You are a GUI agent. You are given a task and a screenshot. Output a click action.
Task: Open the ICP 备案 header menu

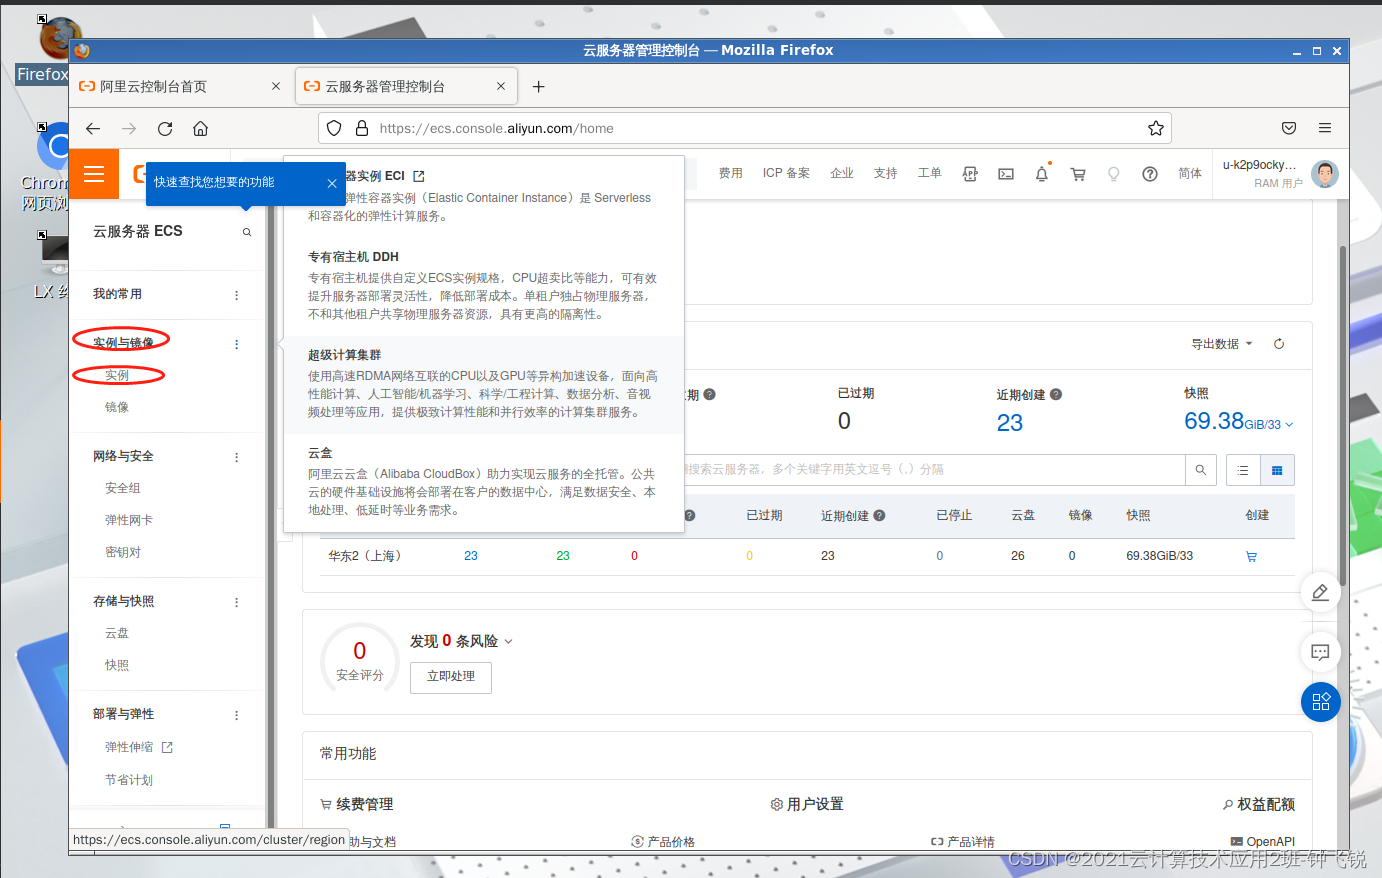pos(786,174)
